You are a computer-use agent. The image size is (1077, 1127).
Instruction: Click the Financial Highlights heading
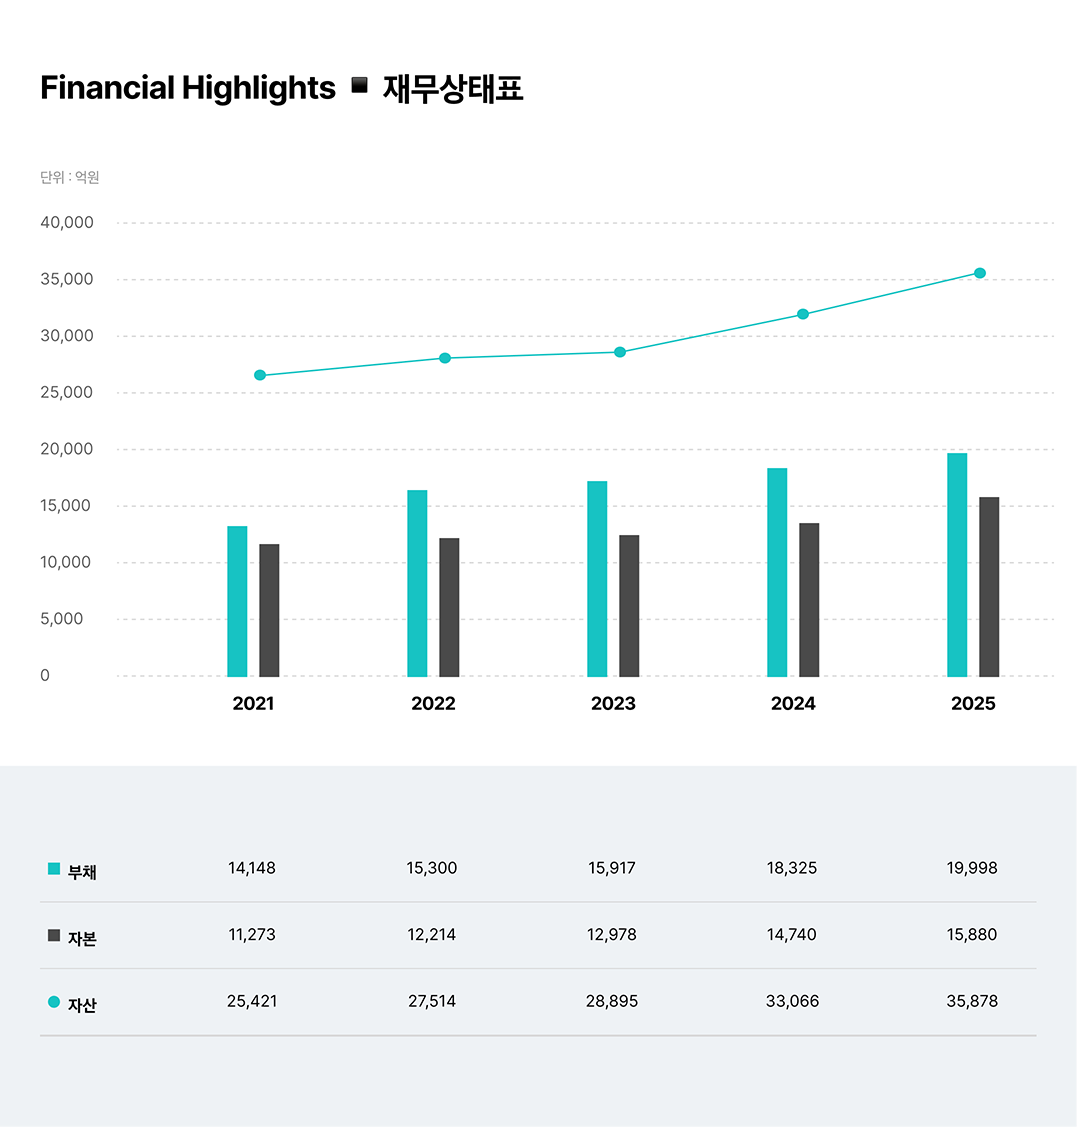coord(188,88)
